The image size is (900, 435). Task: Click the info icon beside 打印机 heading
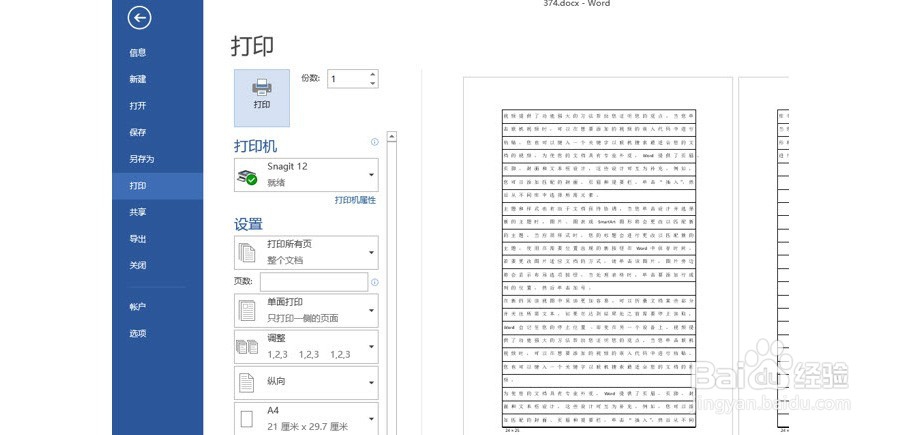click(375, 142)
